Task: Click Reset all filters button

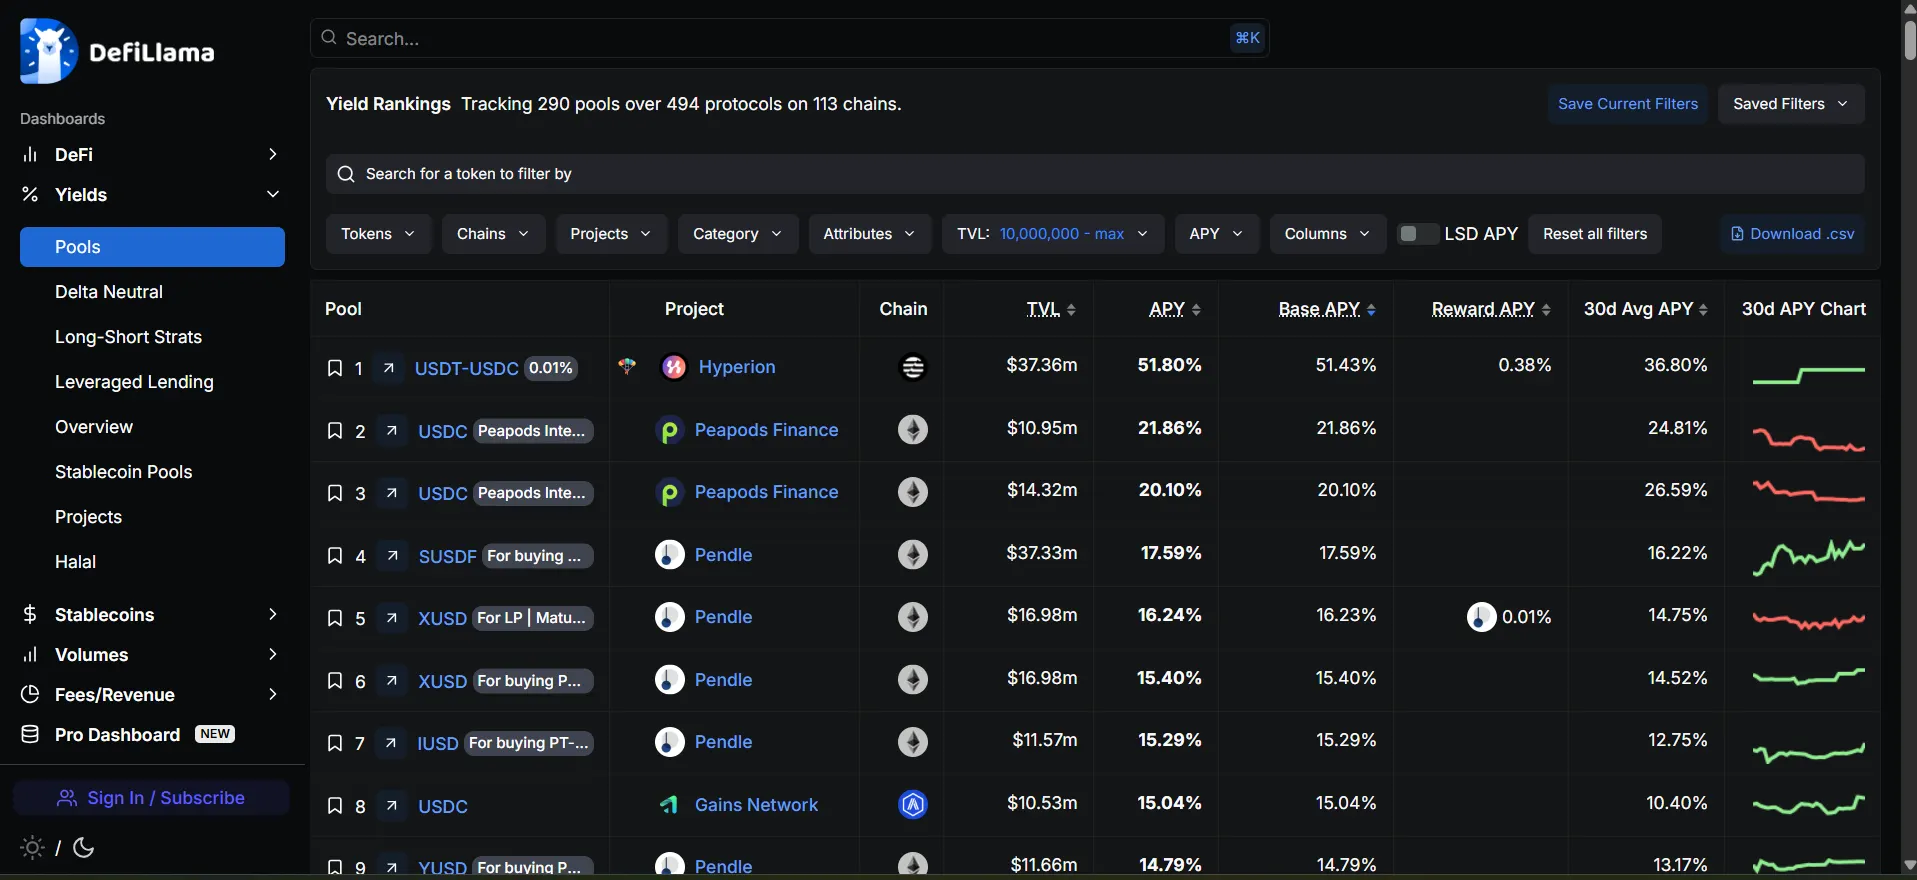Action: 1594,234
